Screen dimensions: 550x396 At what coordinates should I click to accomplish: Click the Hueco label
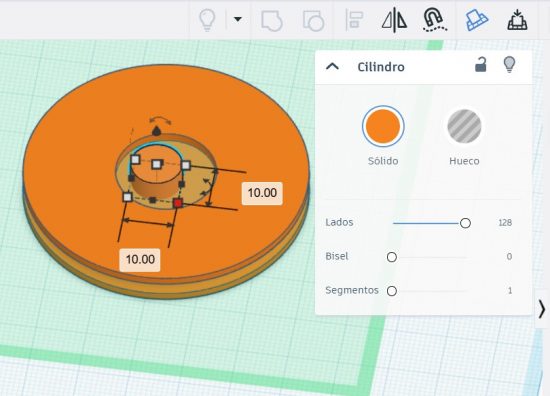(464, 161)
